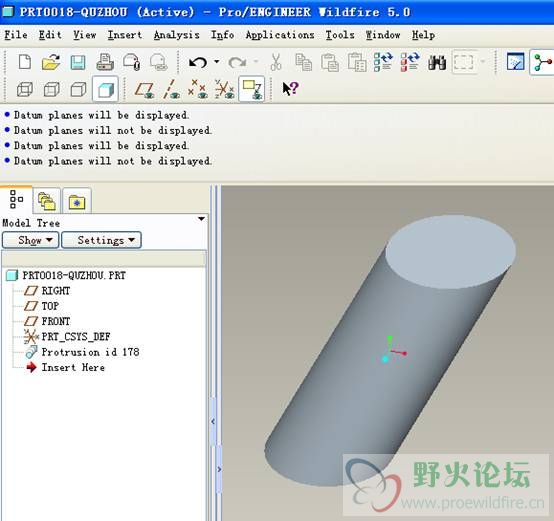Image resolution: width=554 pixels, height=521 pixels.
Task: Open Analysis menu
Action: coord(176,35)
